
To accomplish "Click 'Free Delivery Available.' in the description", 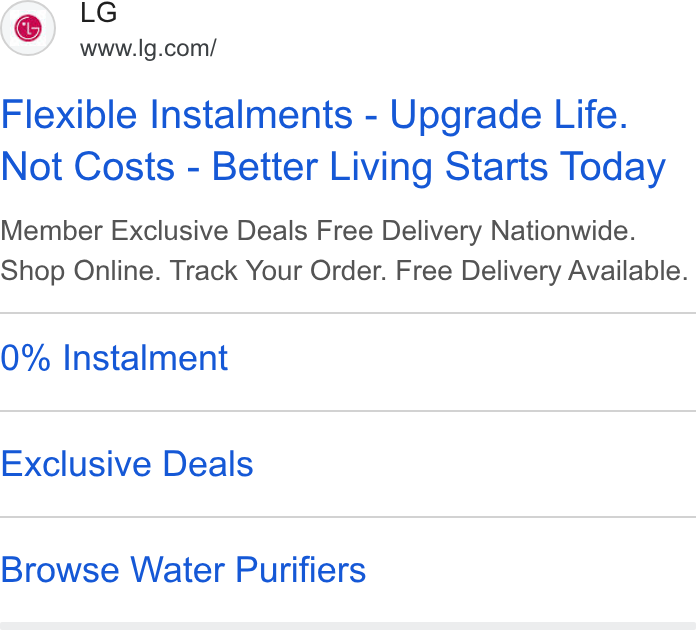I will click(542, 270).
